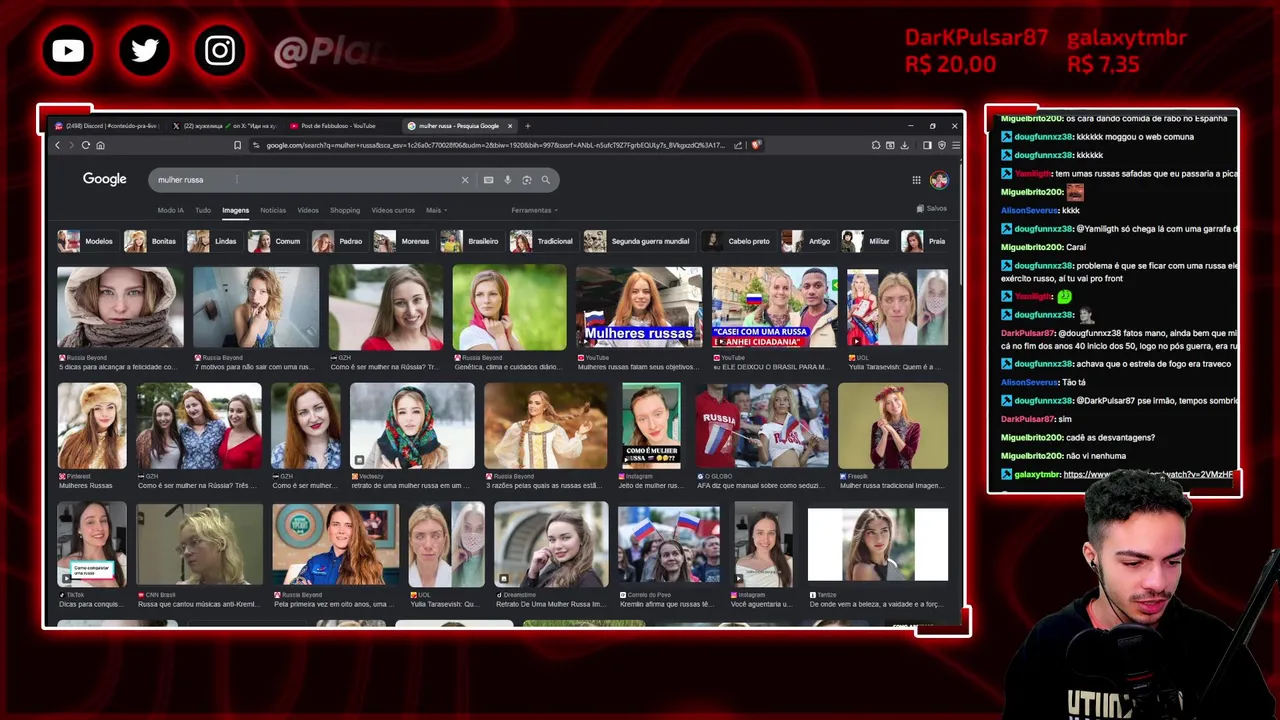
Task: Switch to the YouTube 'Post de Fabbuloso' tab
Action: pos(340,126)
